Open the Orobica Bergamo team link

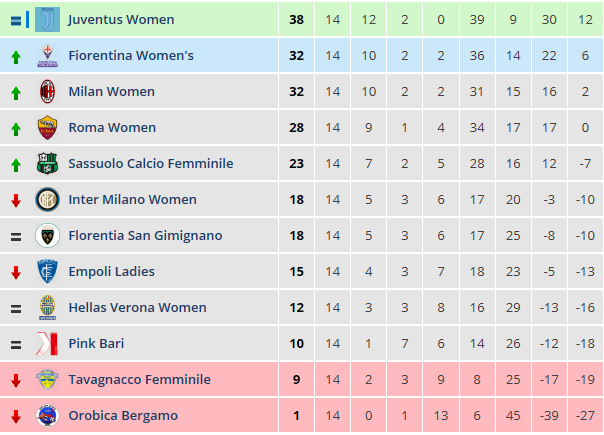[123, 416]
